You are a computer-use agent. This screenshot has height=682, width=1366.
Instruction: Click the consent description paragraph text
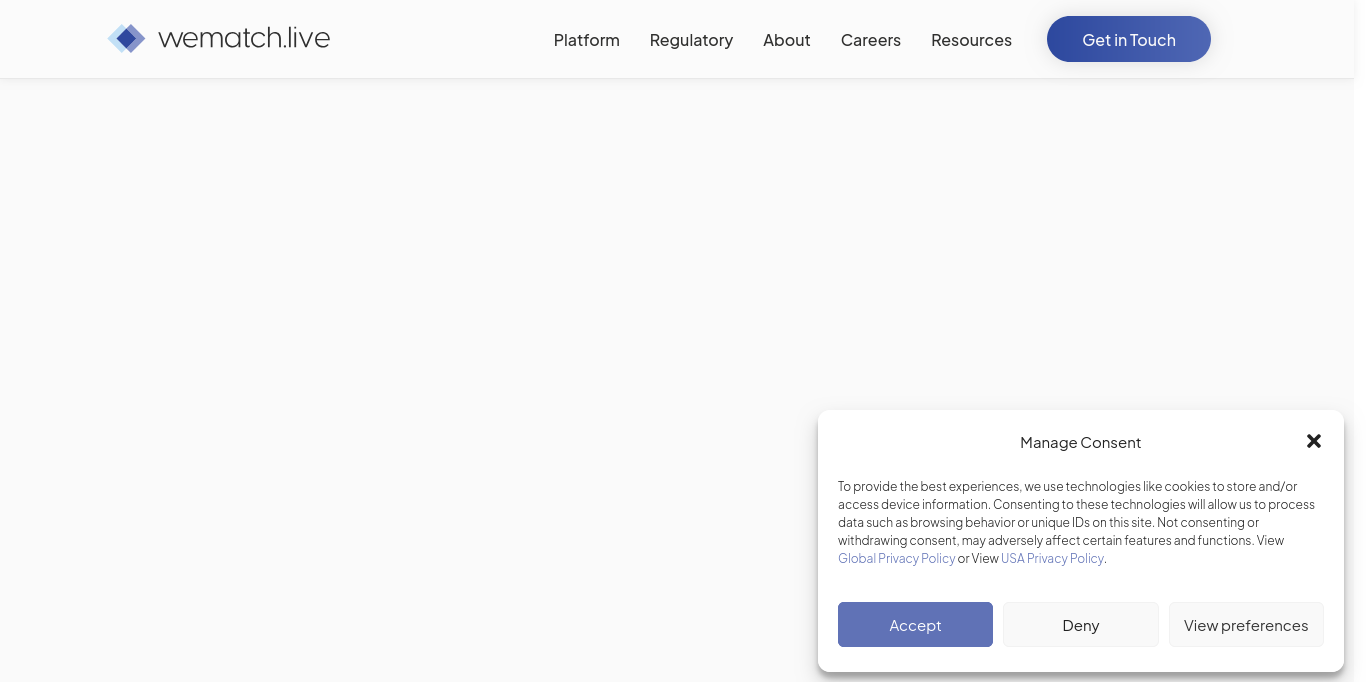[1077, 522]
